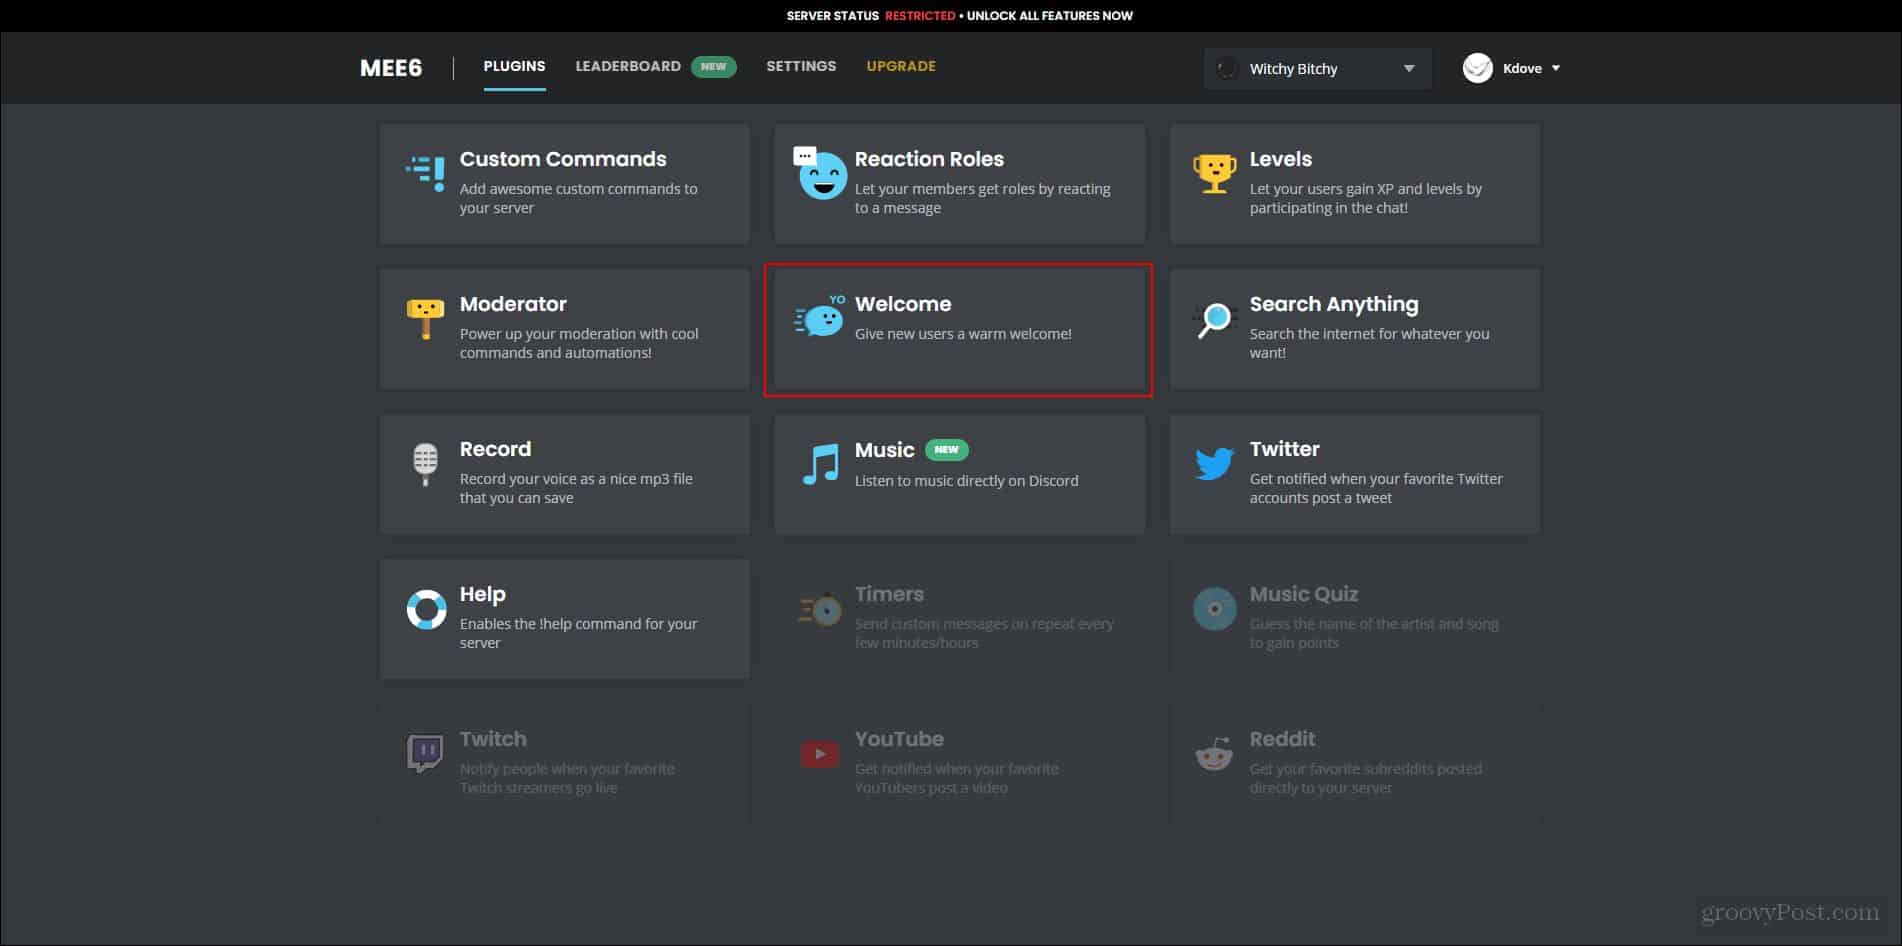The width and height of the screenshot is (1902, 946).
Task: Click 'Enables the !help command' description
Action: (579, 633)
